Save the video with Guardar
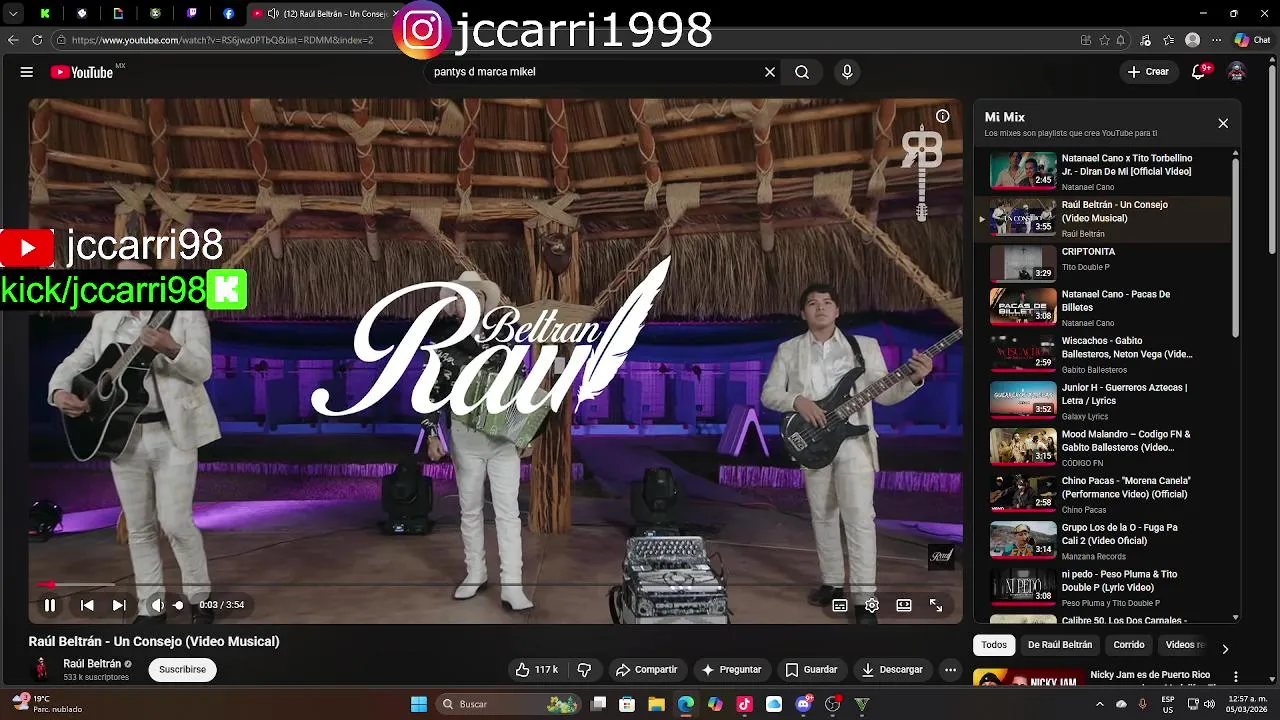1280x720 pixels. coord(811,670)
